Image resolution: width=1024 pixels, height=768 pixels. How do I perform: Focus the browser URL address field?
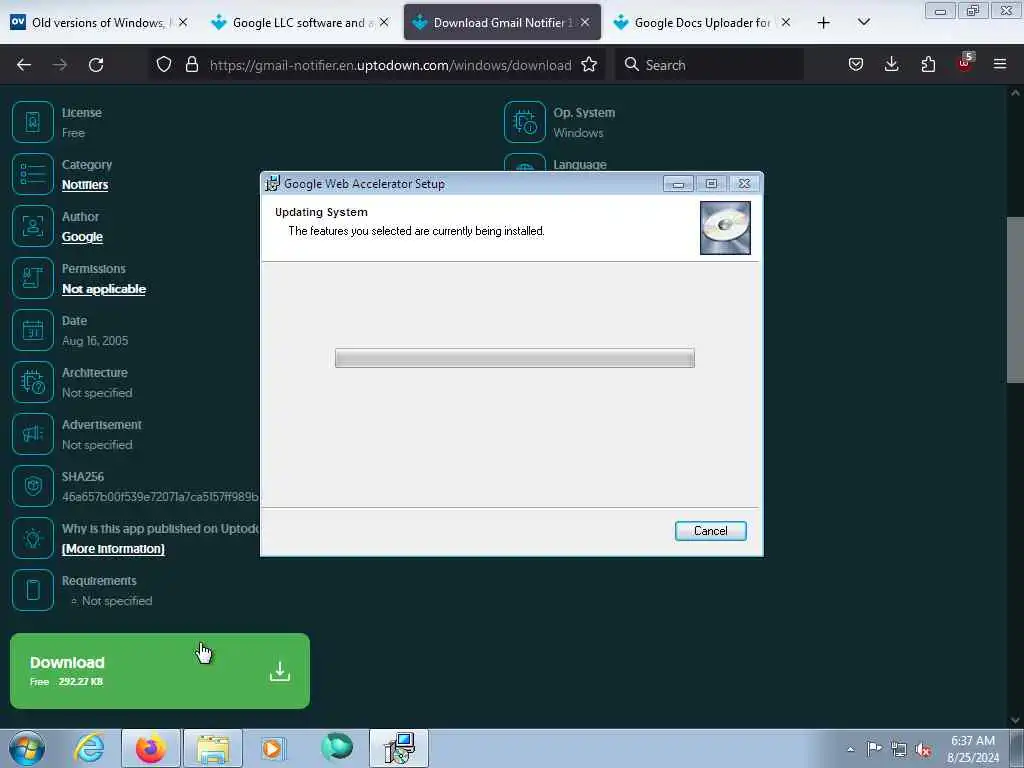click(x=390, y=65)
